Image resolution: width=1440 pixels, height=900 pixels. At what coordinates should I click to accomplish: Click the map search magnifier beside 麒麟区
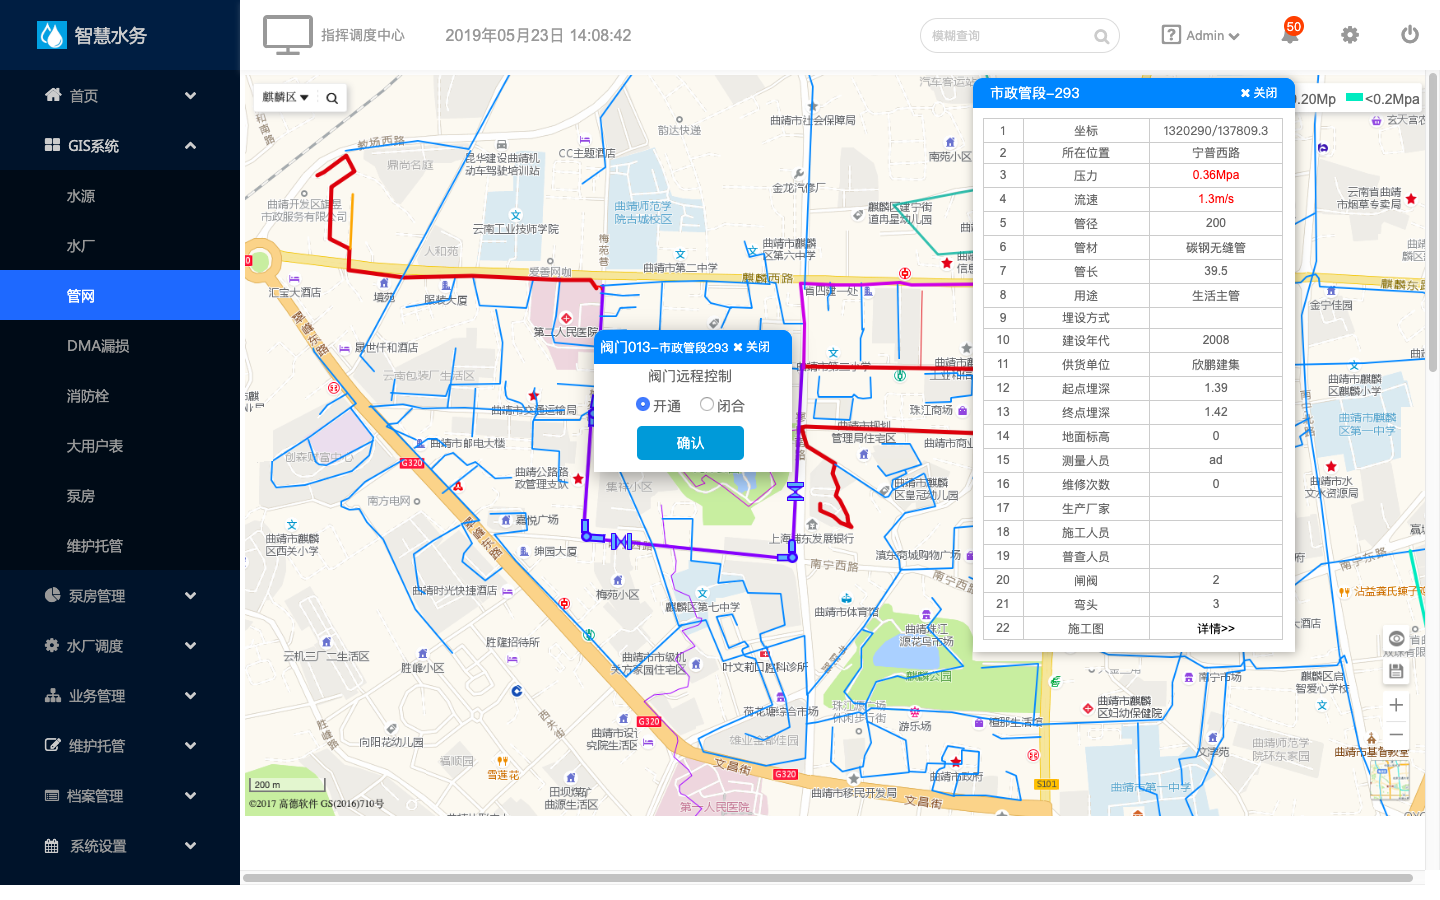[332, 98]
